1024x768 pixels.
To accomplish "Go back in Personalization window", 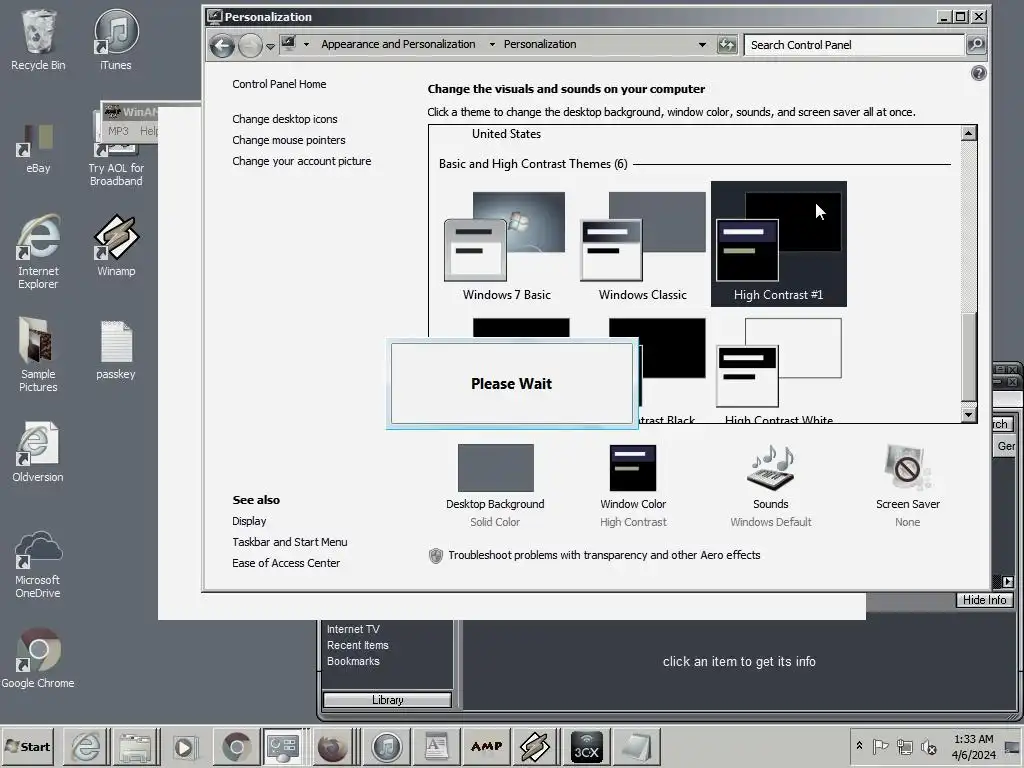I will coord(222,45).
